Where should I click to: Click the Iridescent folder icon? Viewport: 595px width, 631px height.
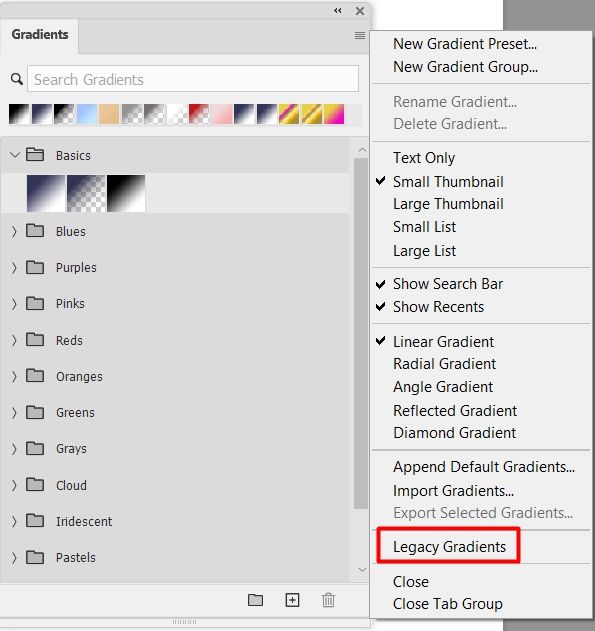point(35,521)
